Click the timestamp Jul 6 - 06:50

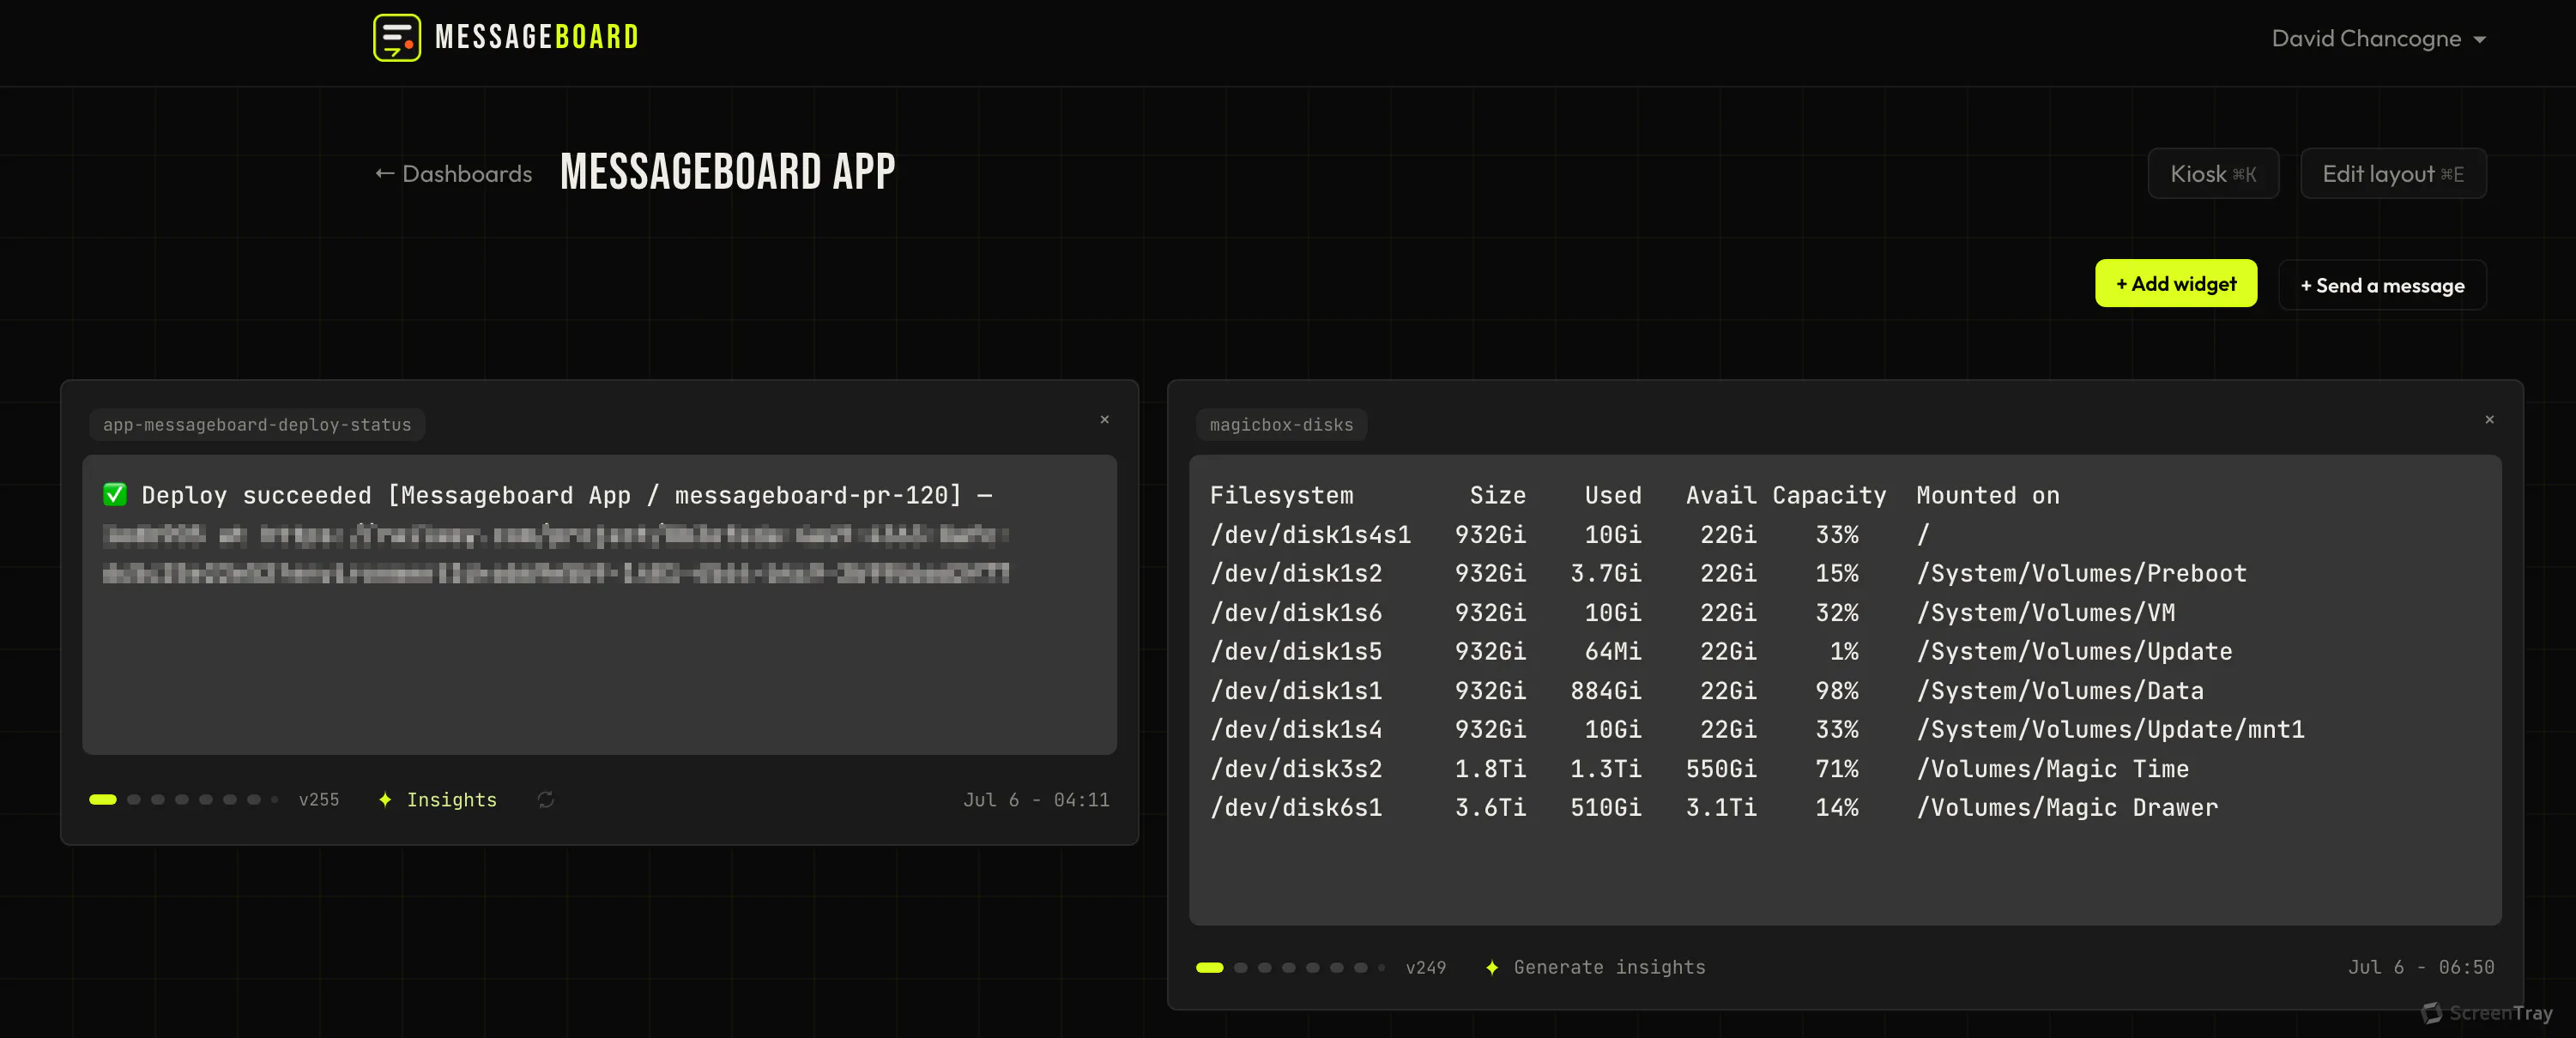click(2421, 967)
